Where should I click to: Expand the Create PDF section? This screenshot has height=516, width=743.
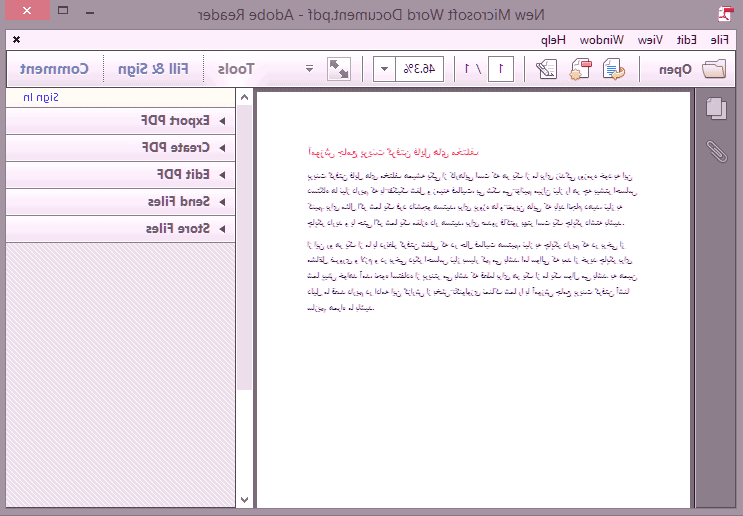coord(120,148)
